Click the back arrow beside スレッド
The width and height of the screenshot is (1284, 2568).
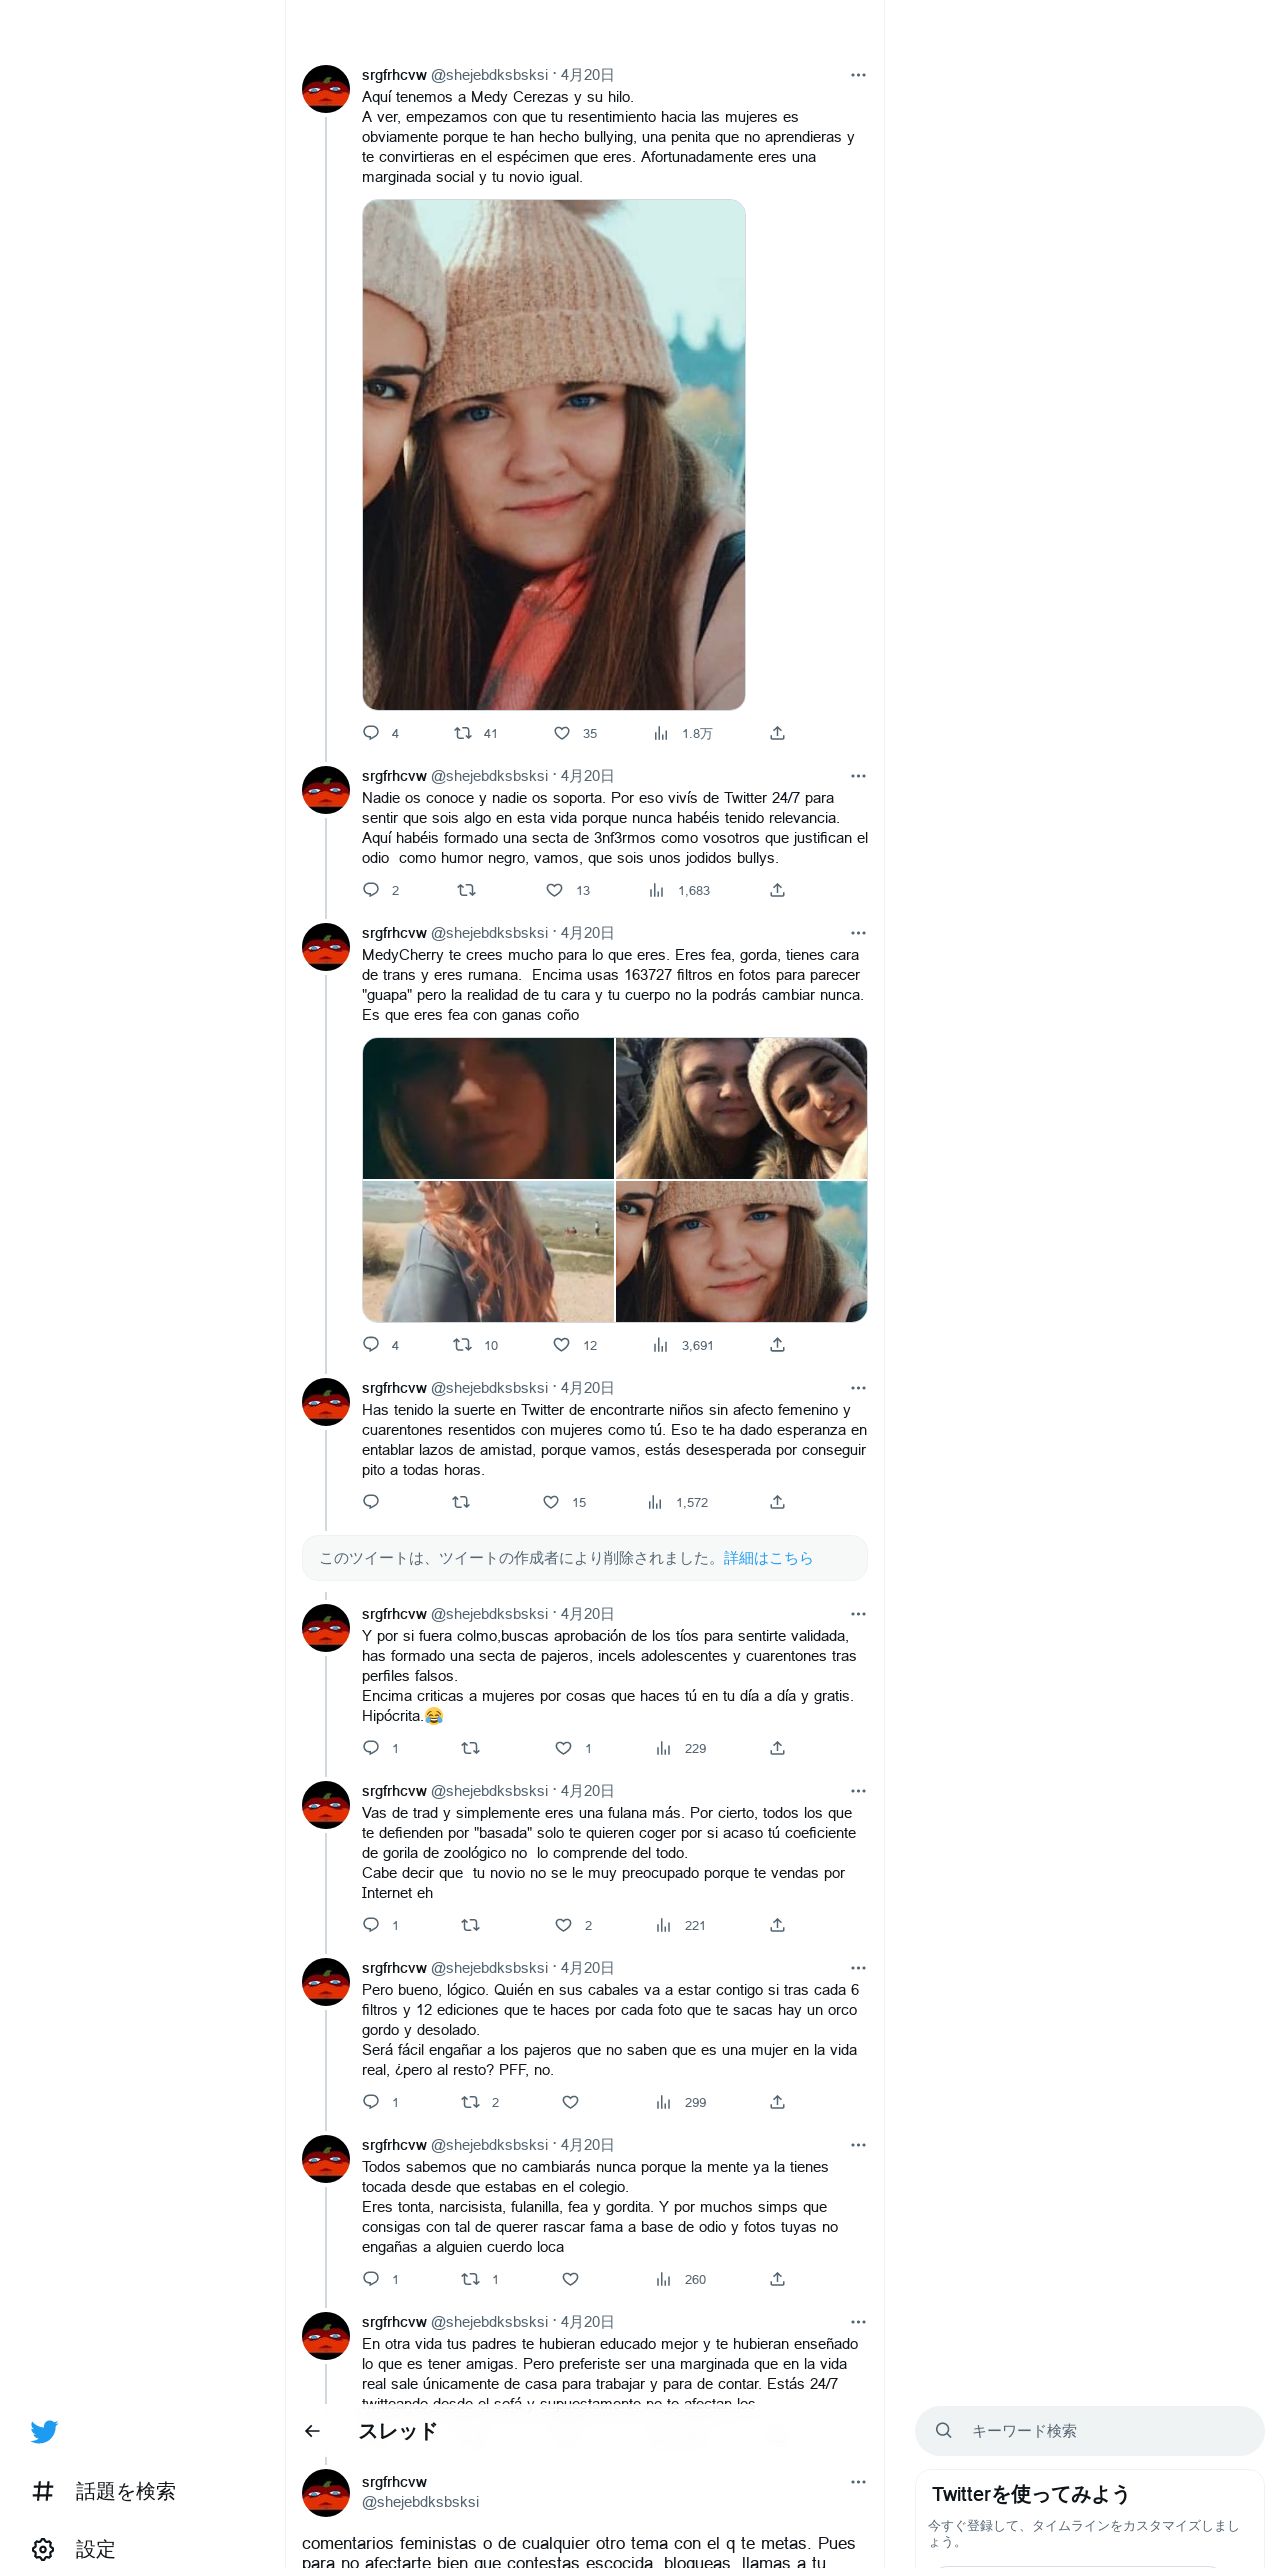[x=313, y=2431]
